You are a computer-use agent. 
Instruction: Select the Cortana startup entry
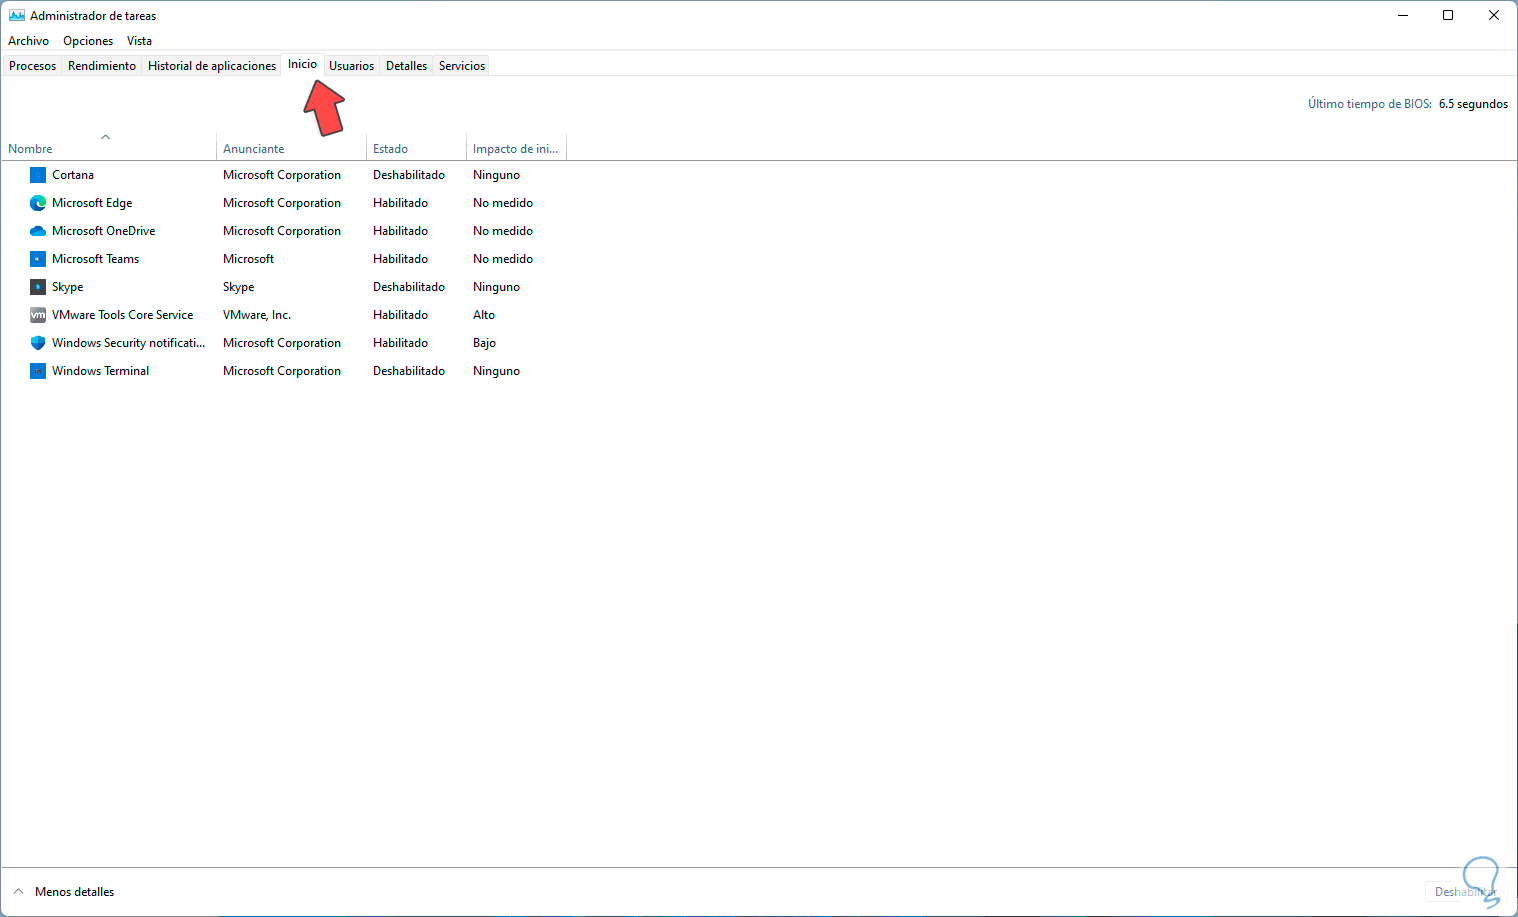73,175
